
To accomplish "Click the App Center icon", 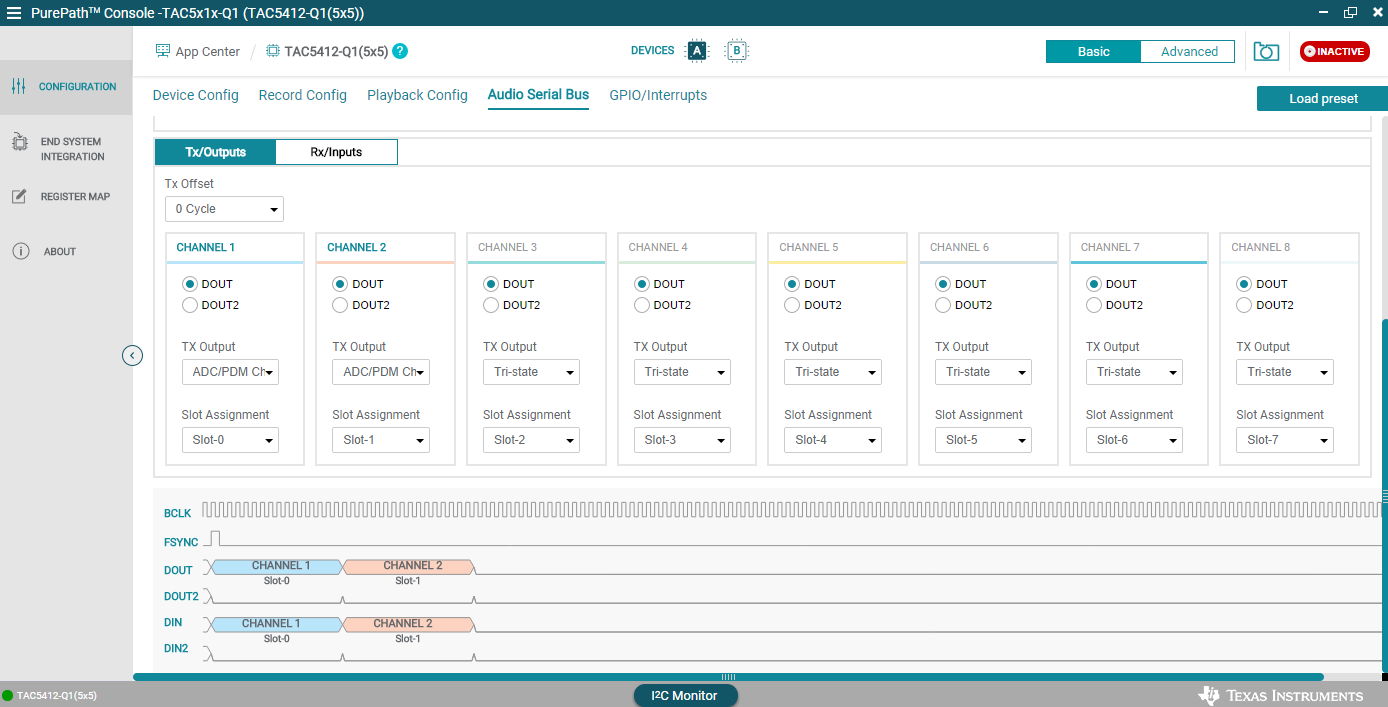I will (163, 51).
